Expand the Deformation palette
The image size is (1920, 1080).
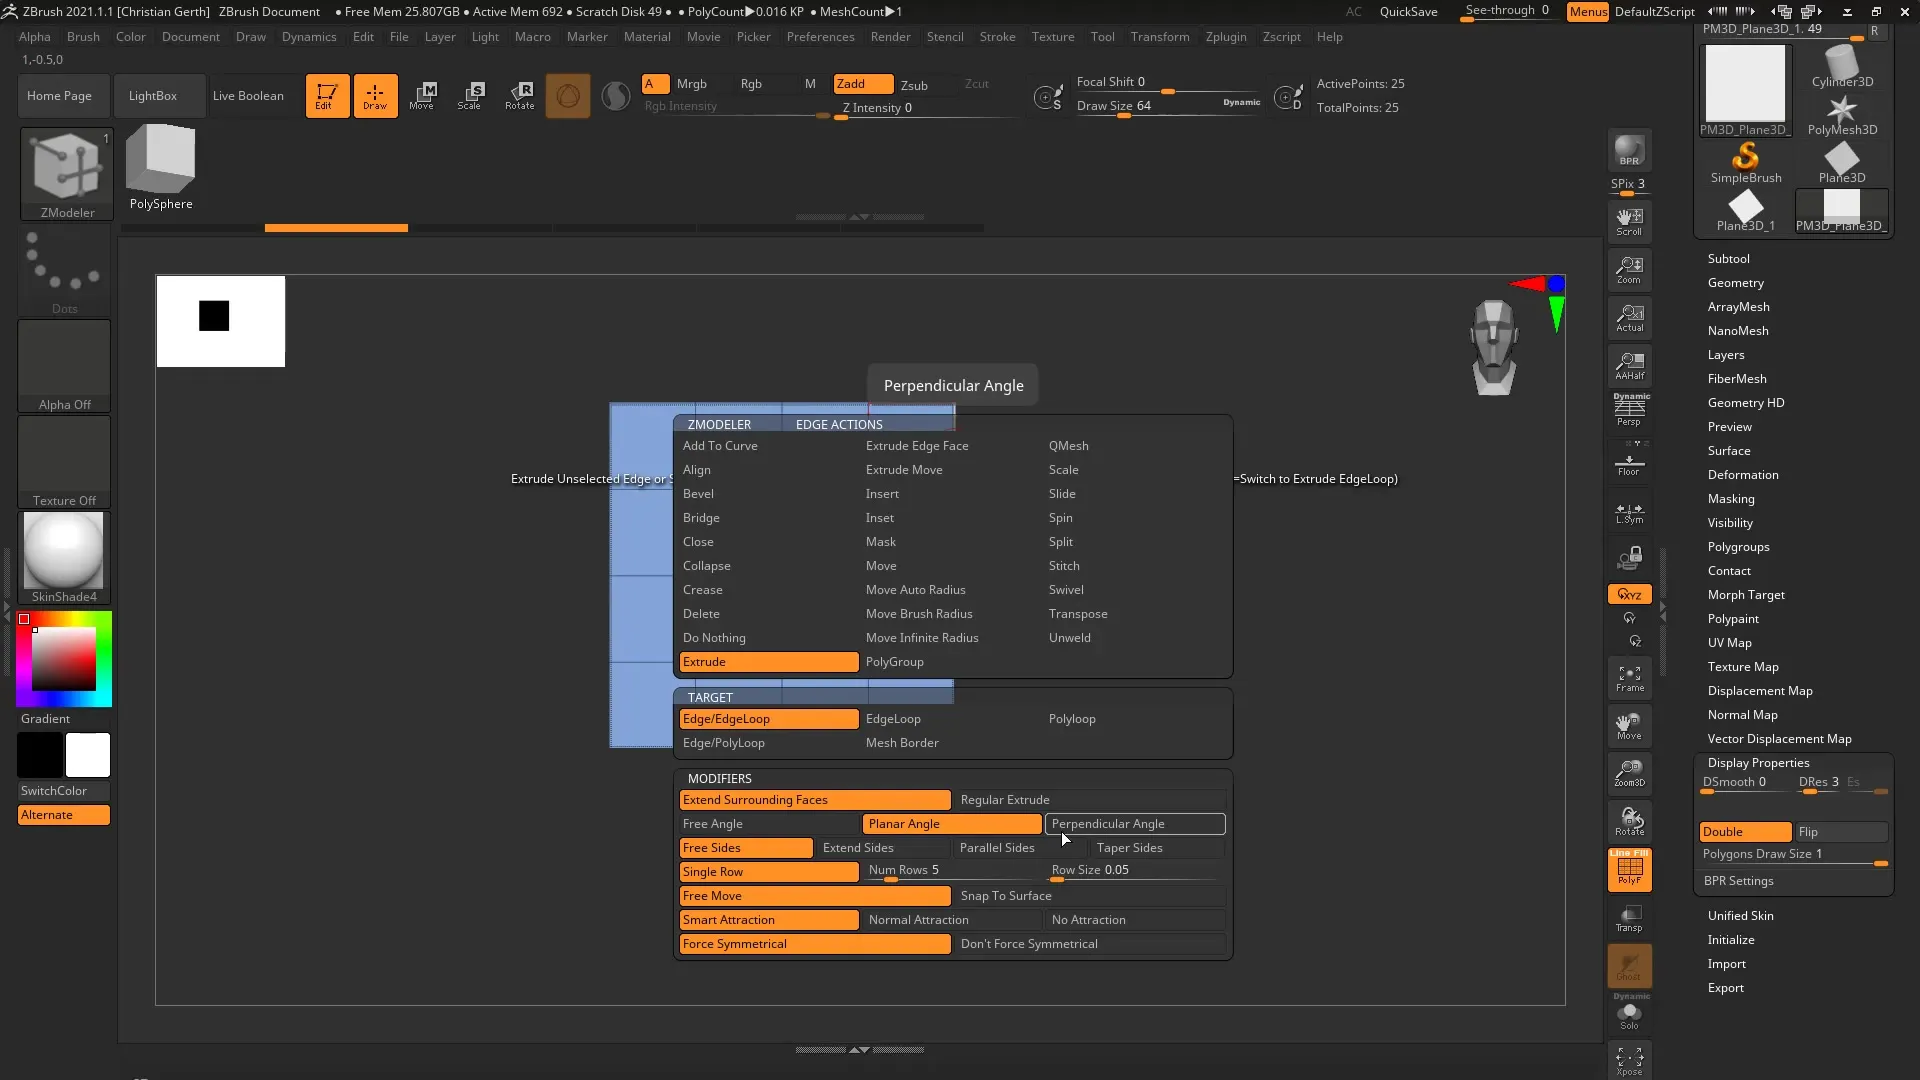1742,475
